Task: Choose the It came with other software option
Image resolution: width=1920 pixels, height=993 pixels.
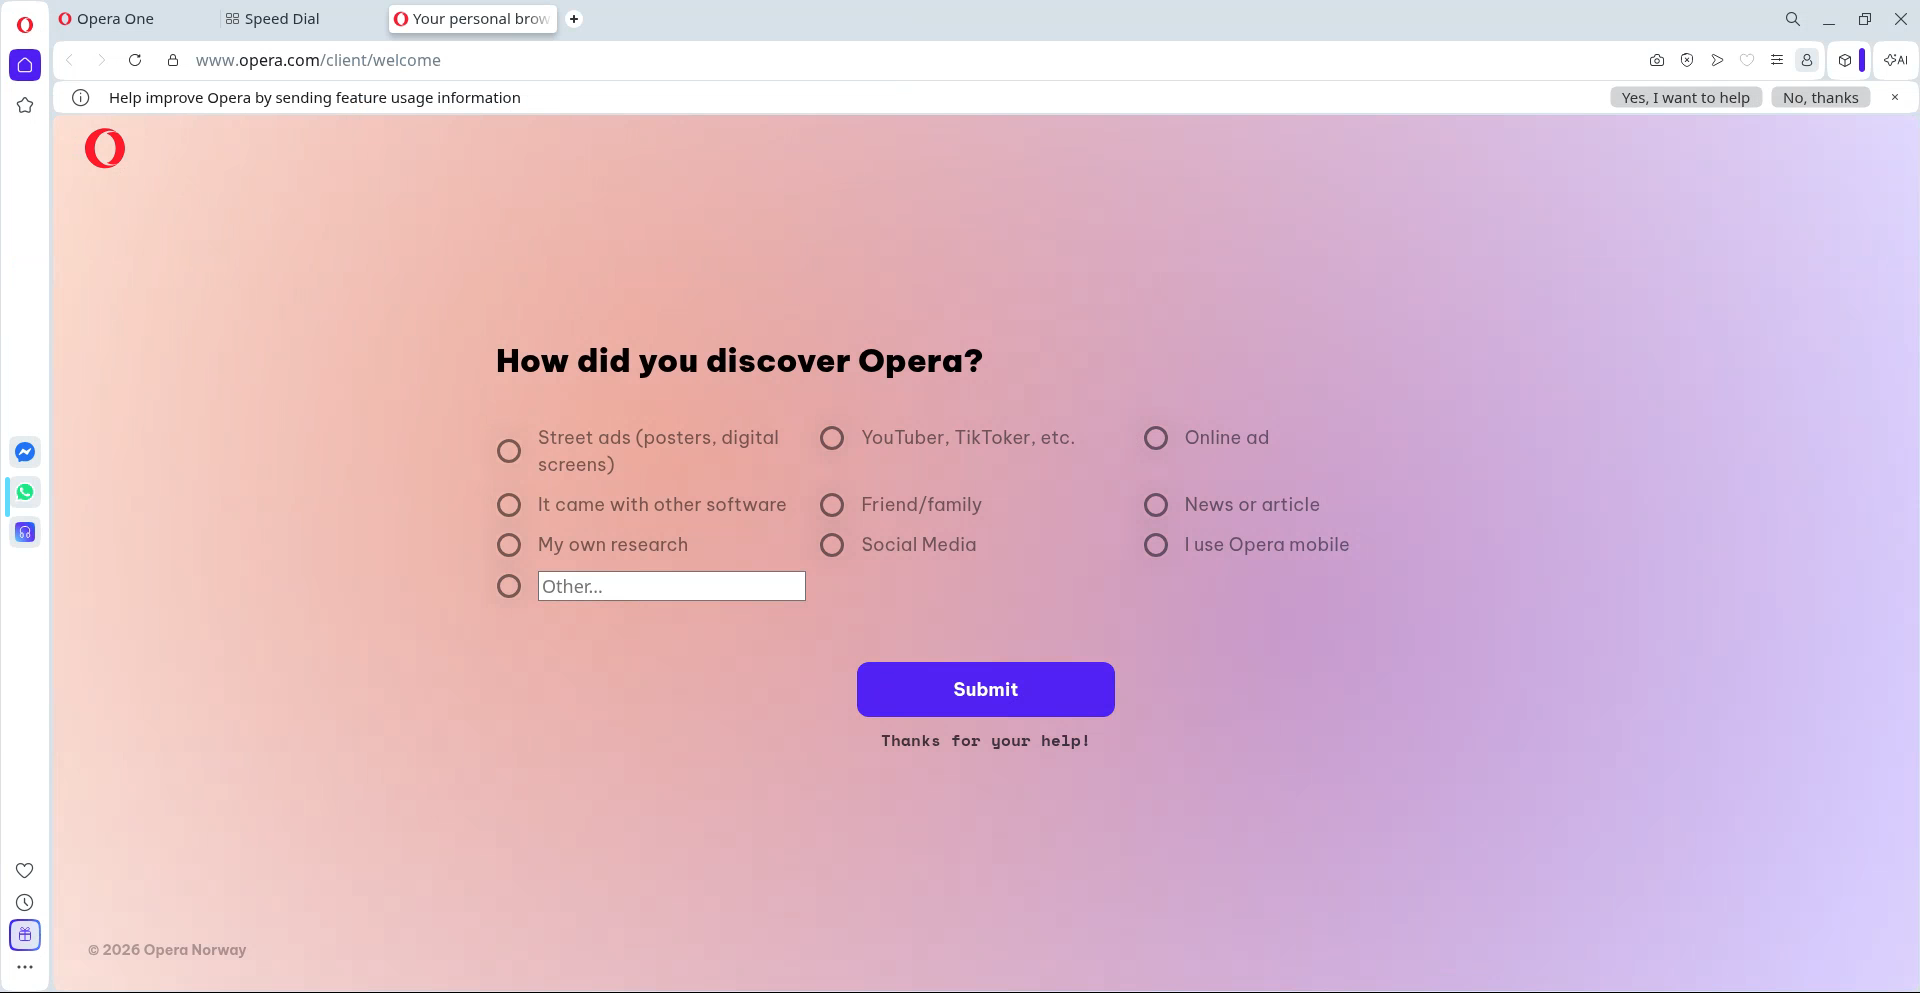Action: [x=509, y=505]
